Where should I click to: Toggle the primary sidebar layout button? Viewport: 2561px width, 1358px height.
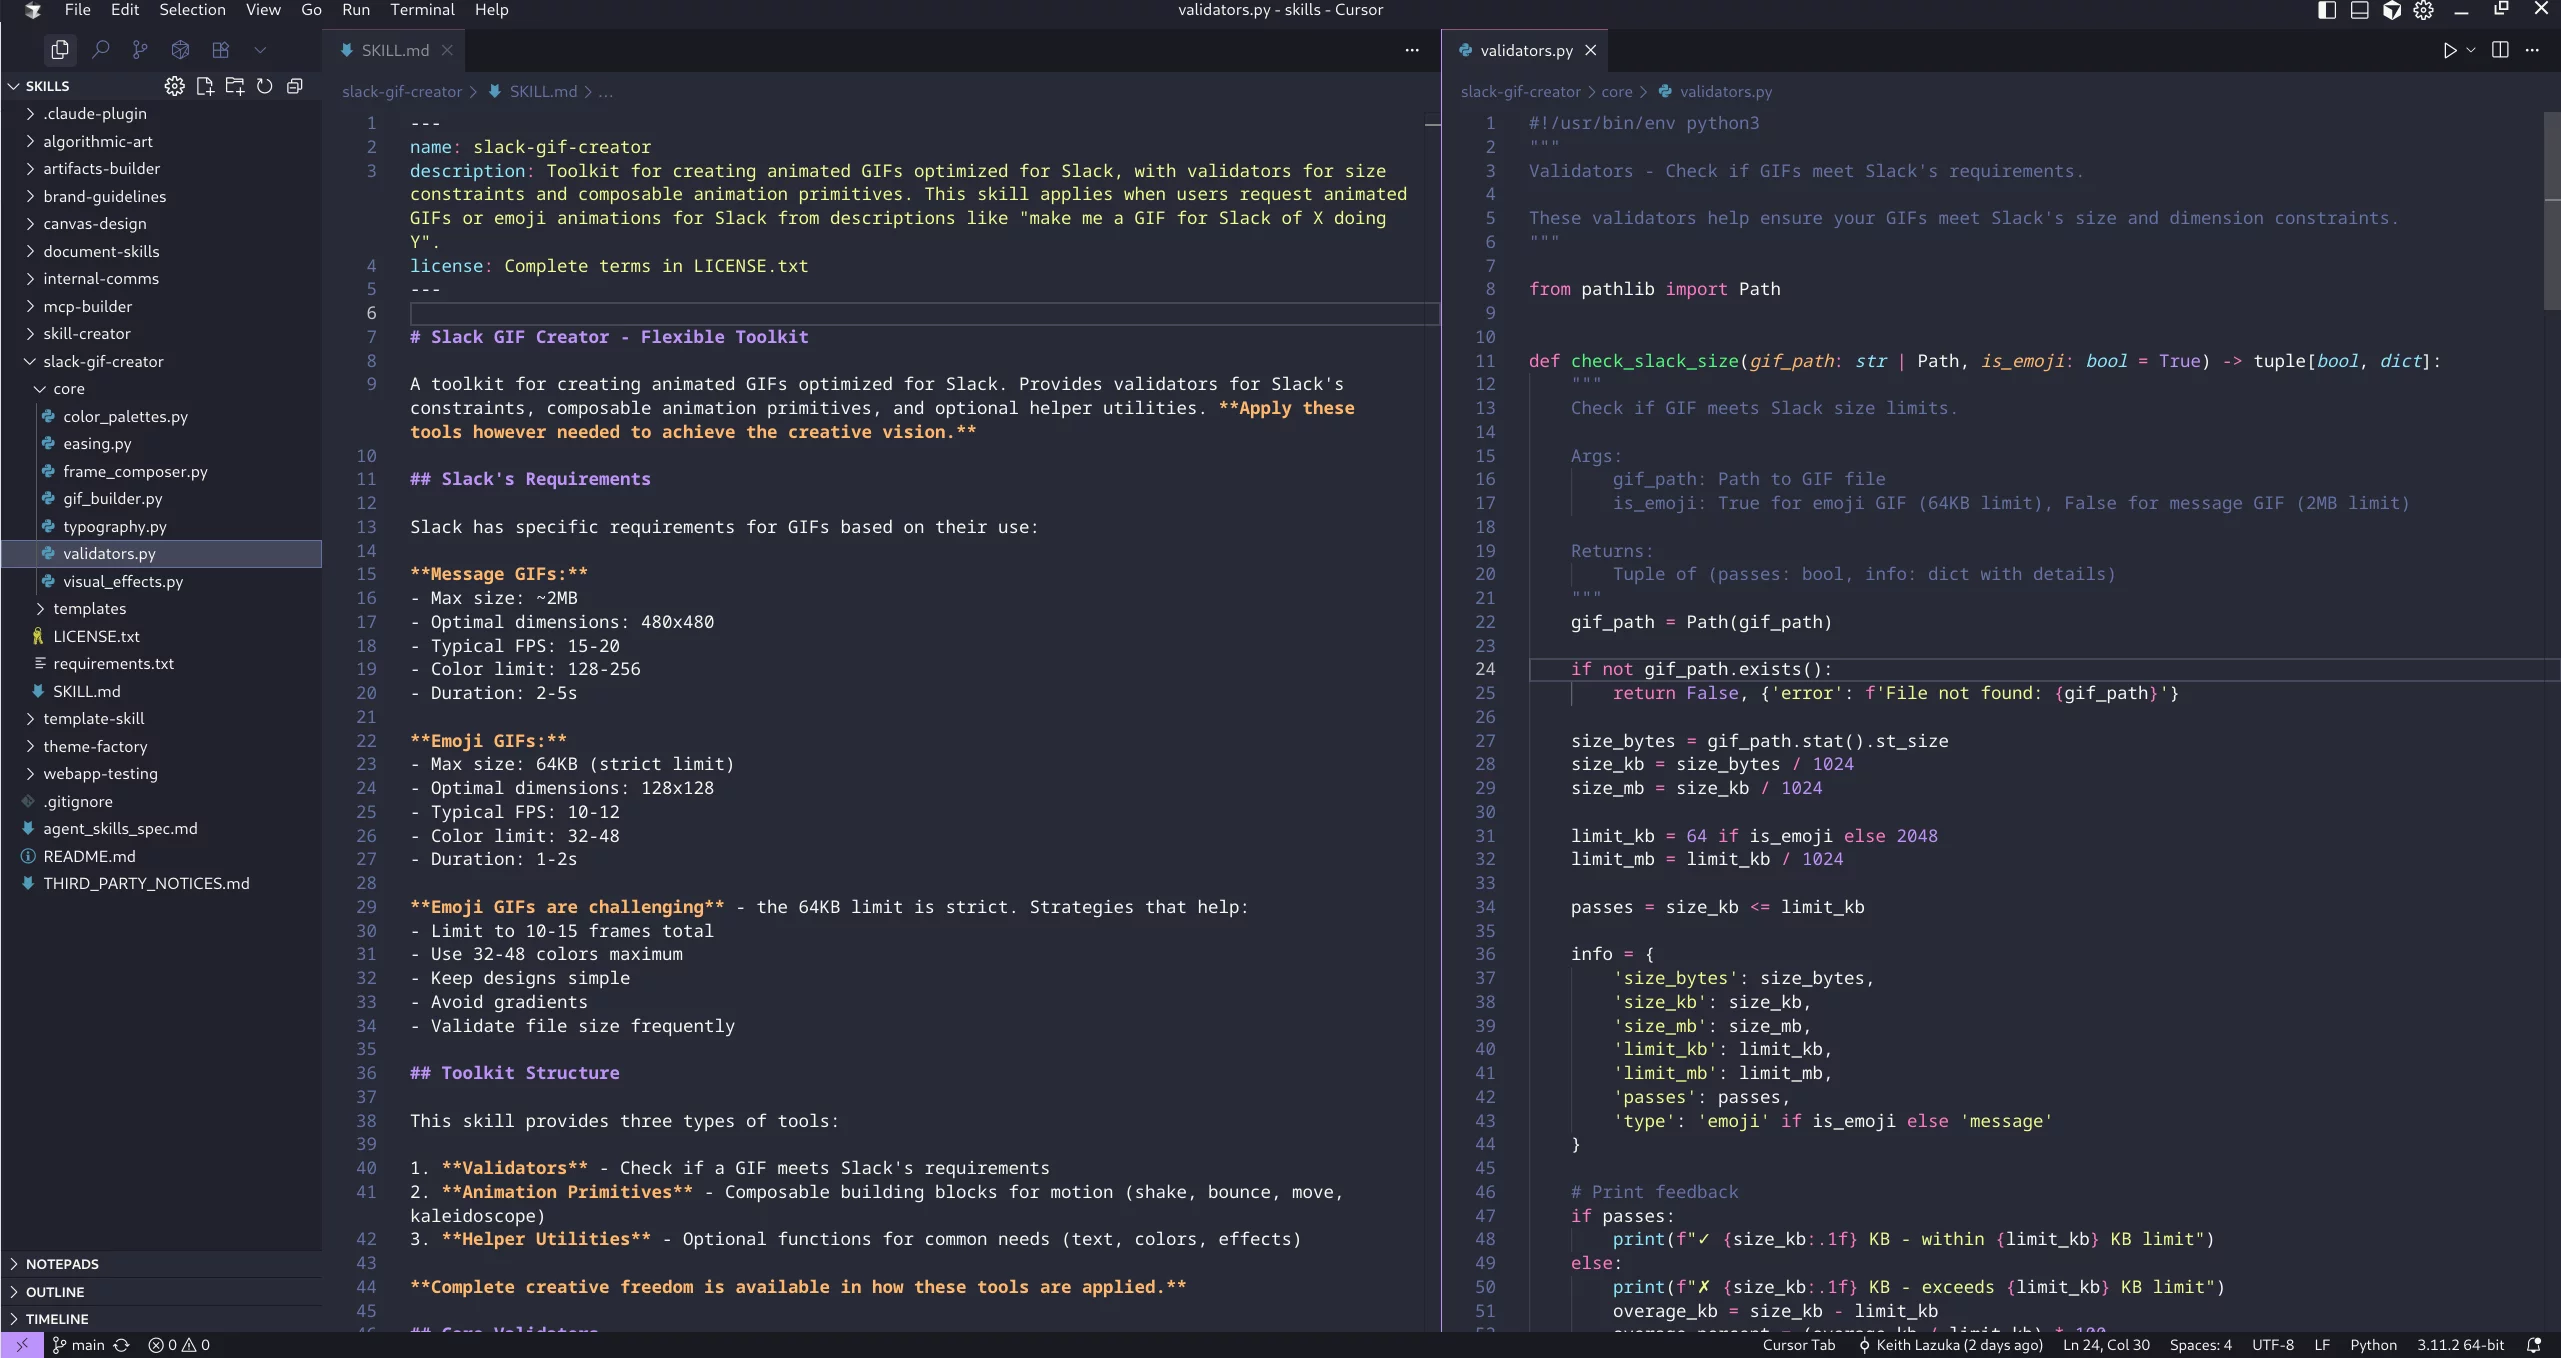coord(2327,10)
